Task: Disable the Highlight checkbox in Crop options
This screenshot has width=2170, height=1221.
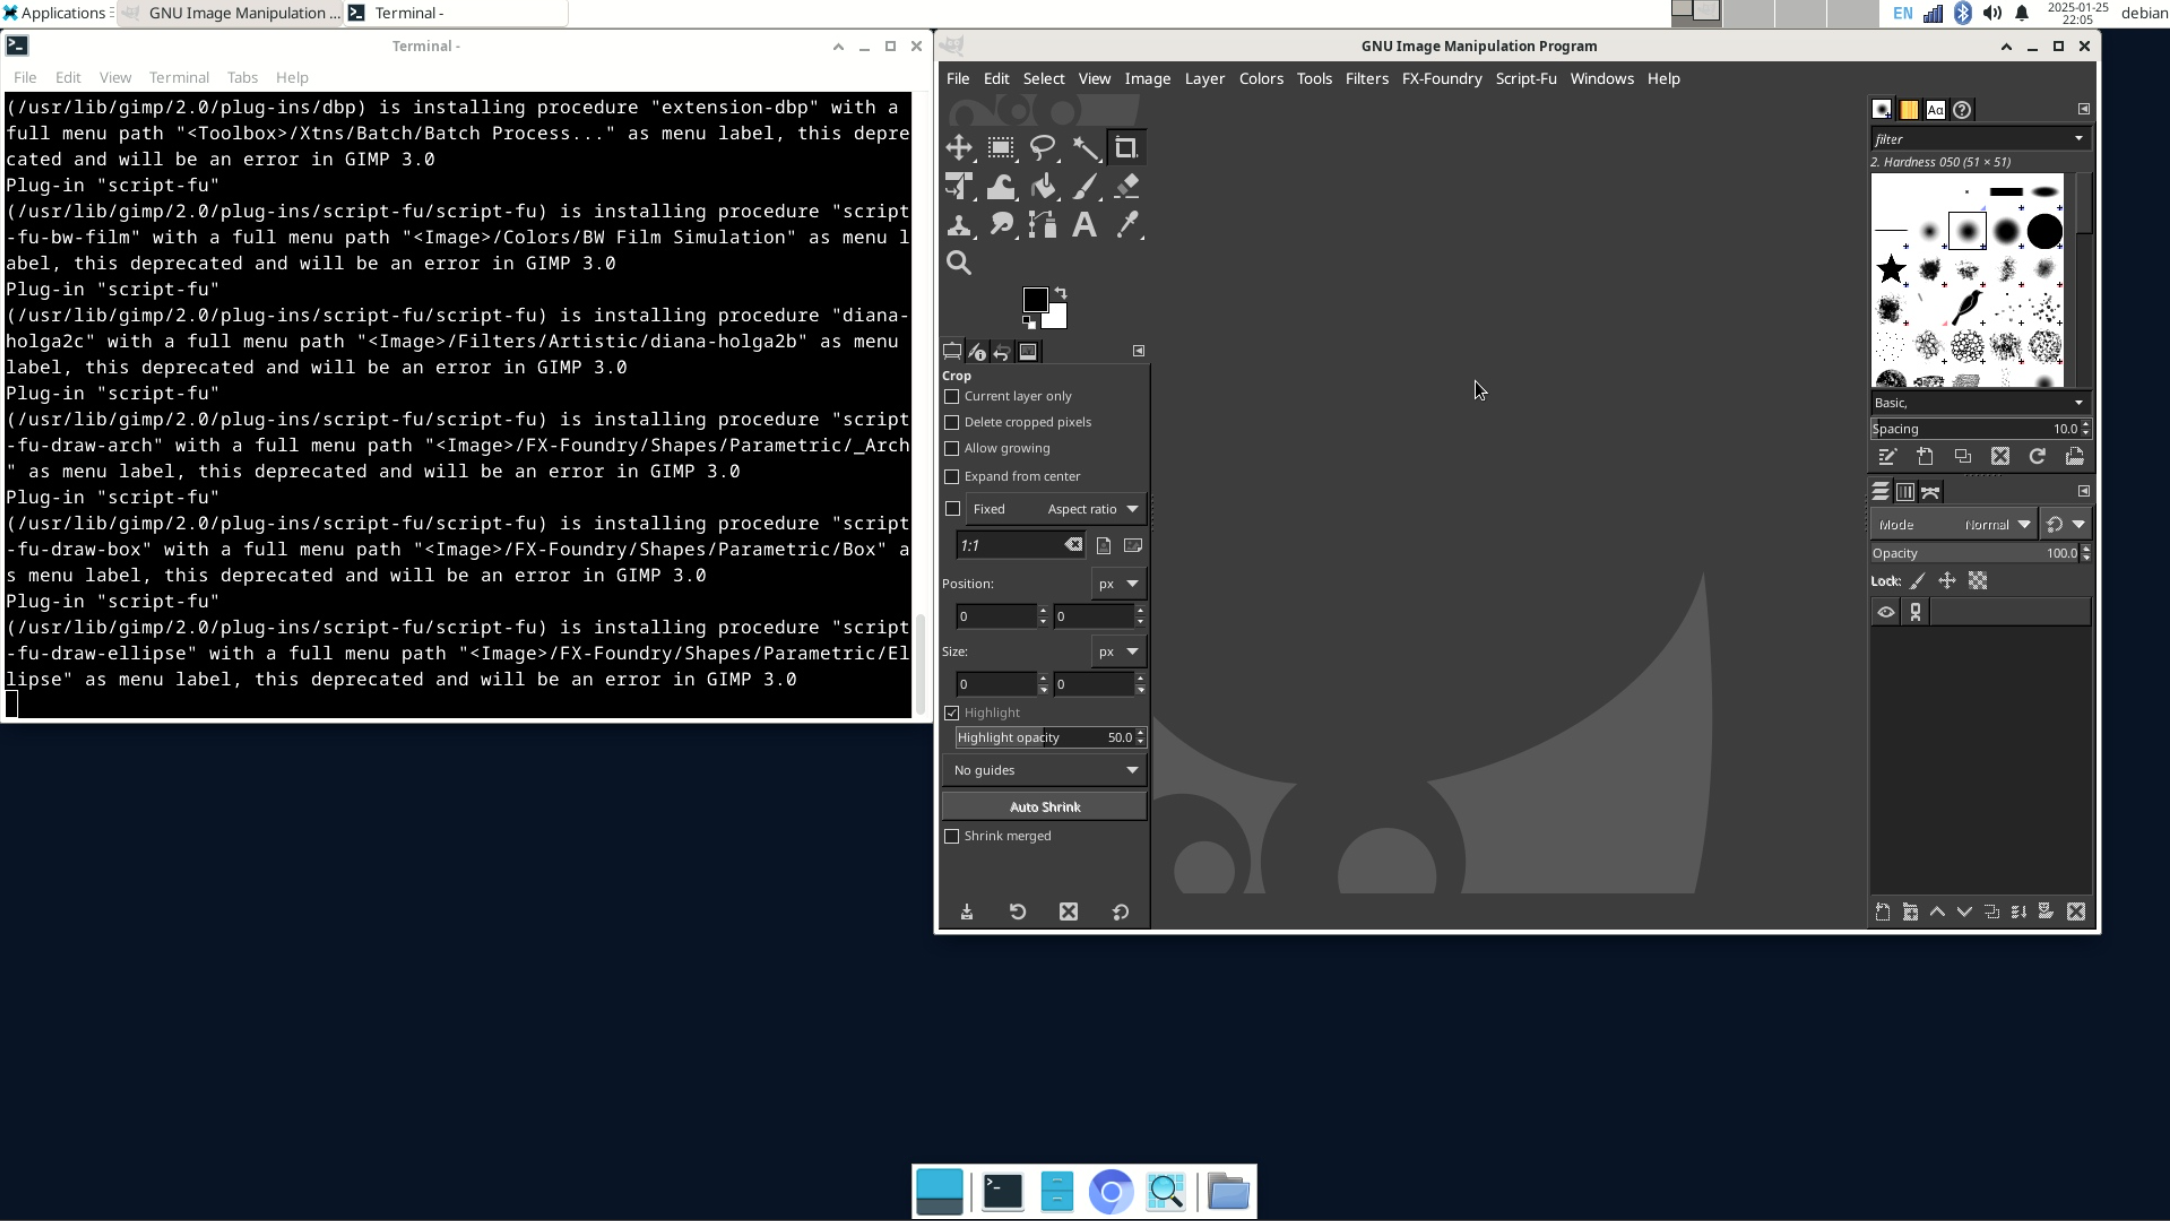Action: (952, 712)
